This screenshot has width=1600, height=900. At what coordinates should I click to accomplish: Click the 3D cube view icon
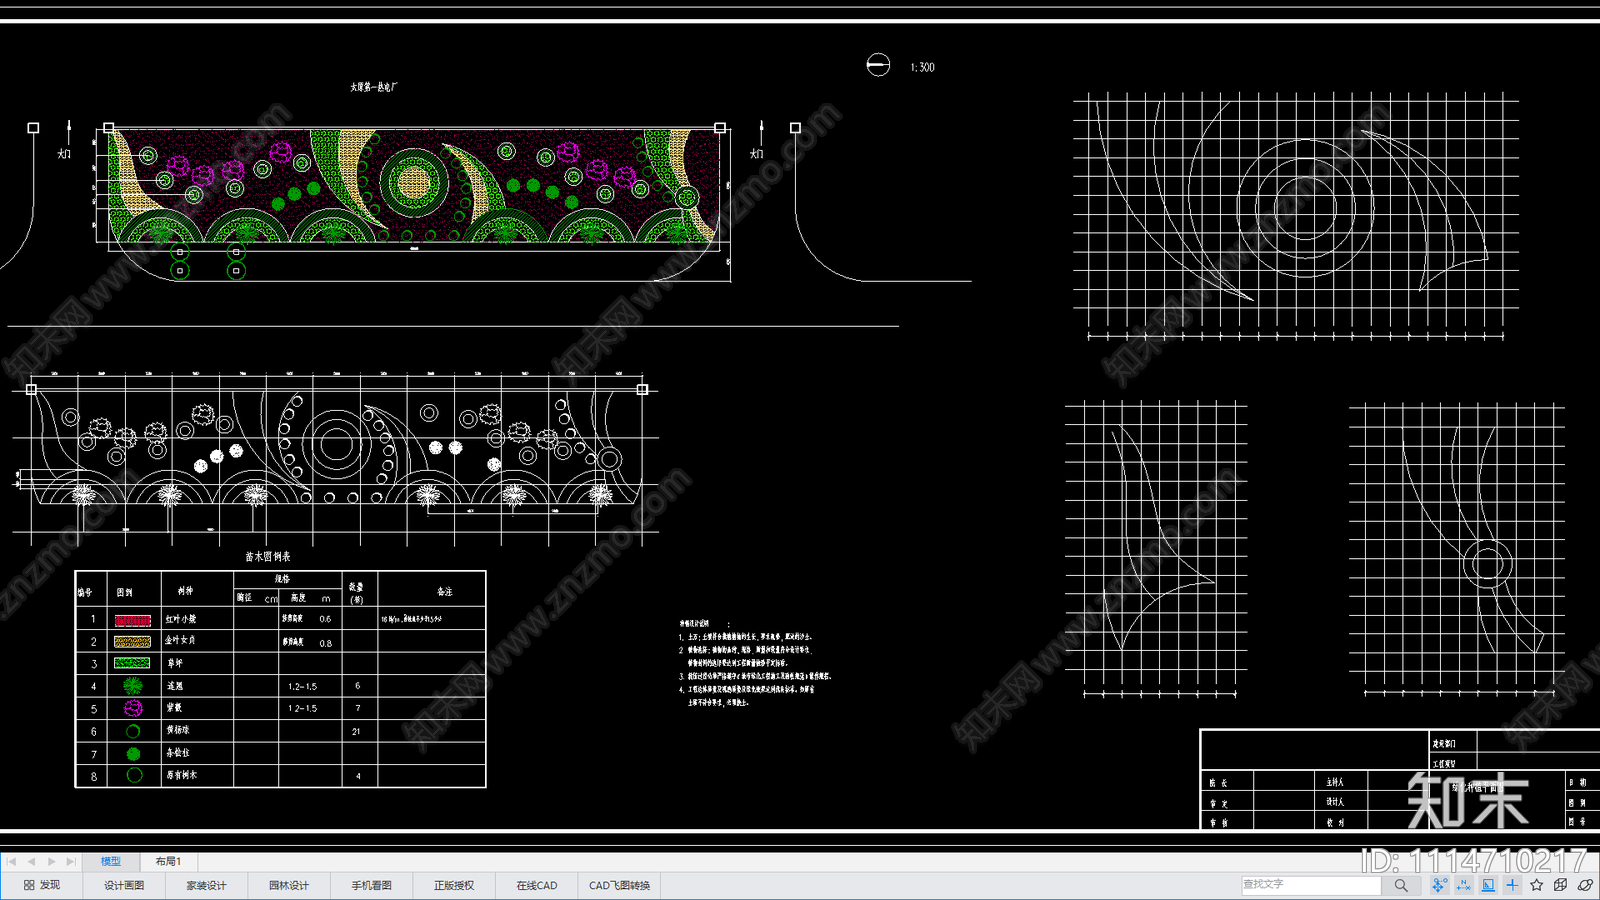click(x=1561, y=885)
